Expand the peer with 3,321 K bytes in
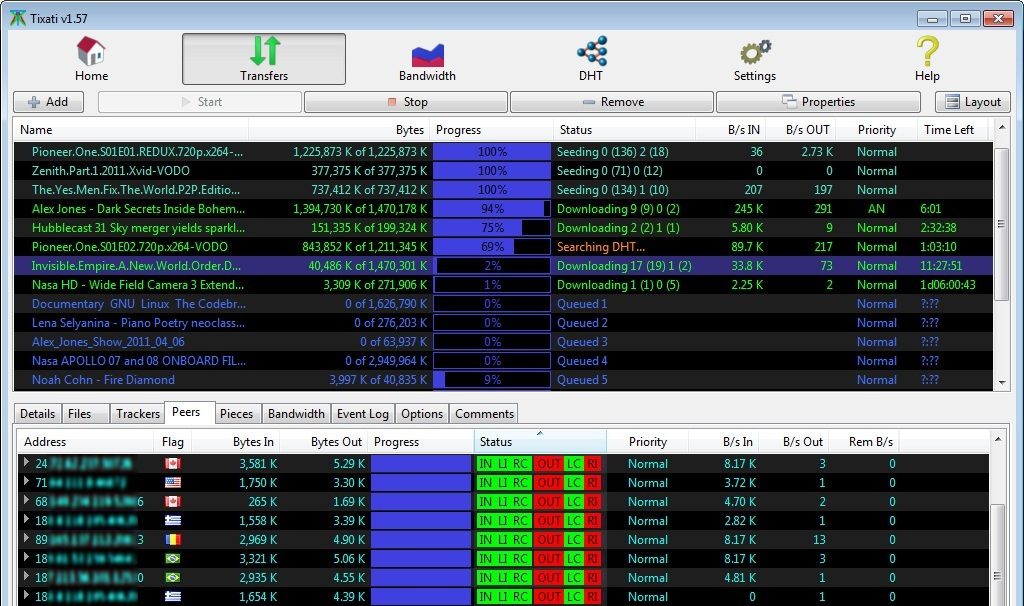The width and height of the screenshot is (1024, 606). pos(26,557)
